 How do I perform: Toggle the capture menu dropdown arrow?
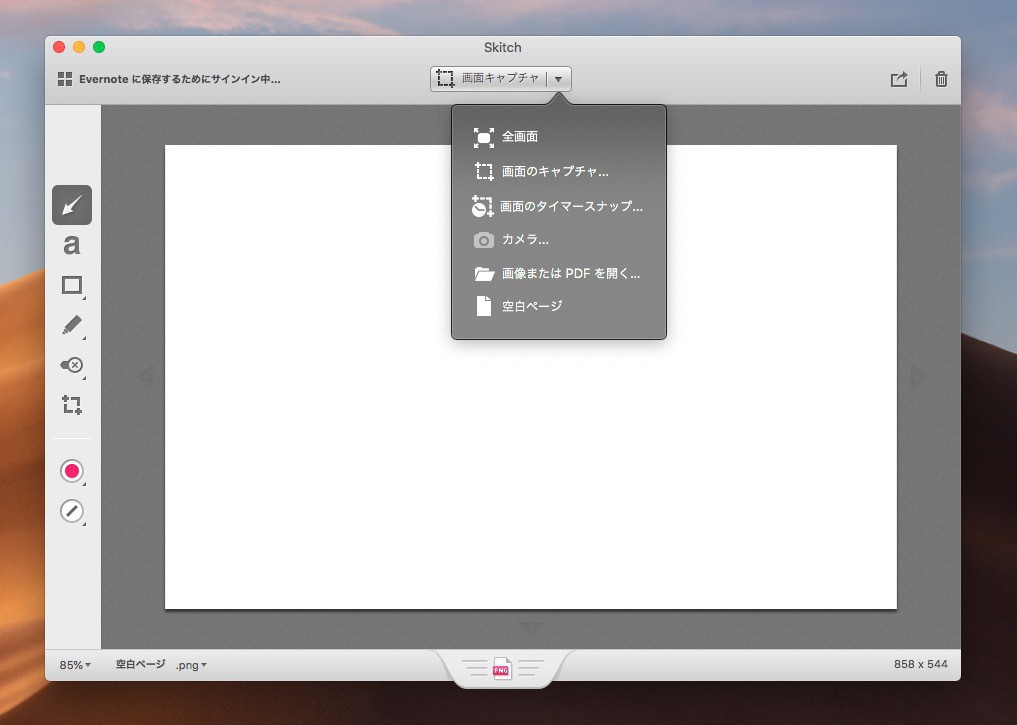click(x=559, y=79)
